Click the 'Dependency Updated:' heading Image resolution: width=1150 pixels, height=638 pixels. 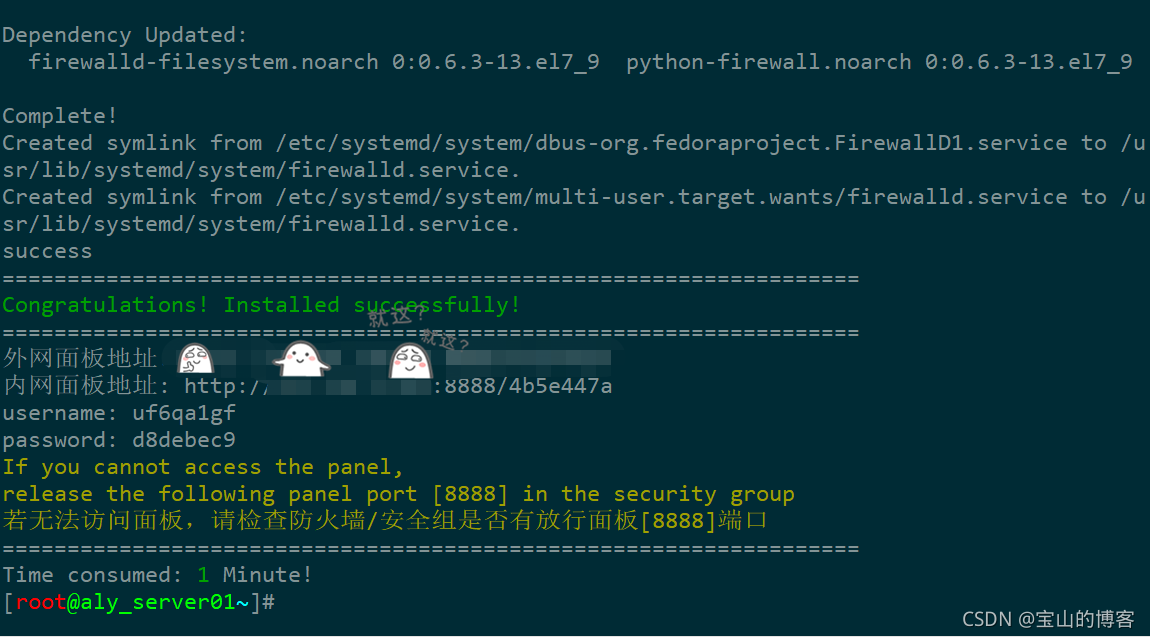124,35
